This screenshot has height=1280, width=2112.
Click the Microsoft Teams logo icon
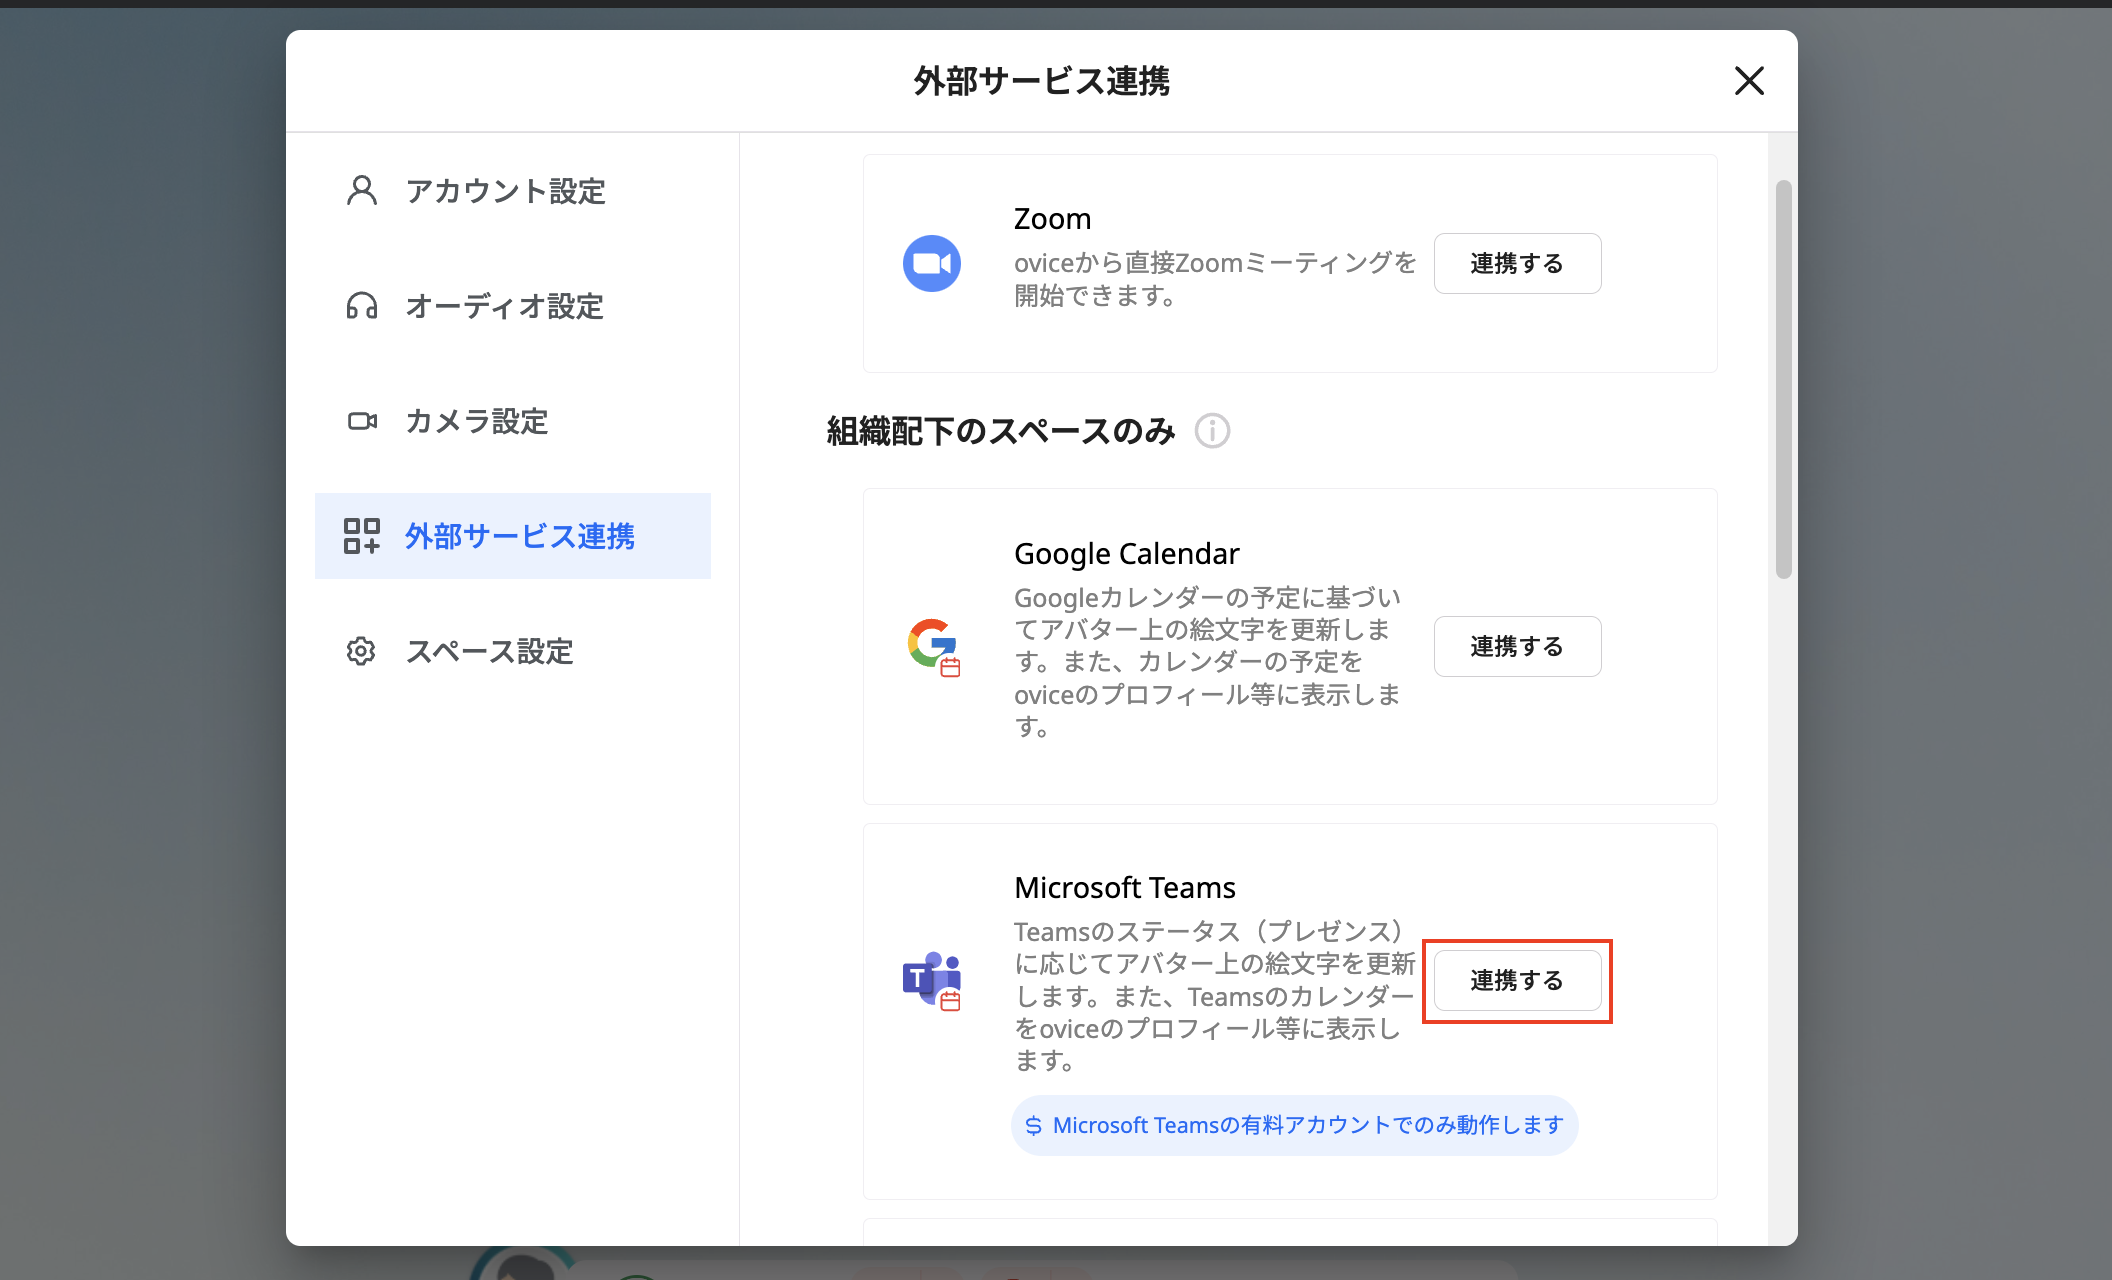[x=932, y=981]
